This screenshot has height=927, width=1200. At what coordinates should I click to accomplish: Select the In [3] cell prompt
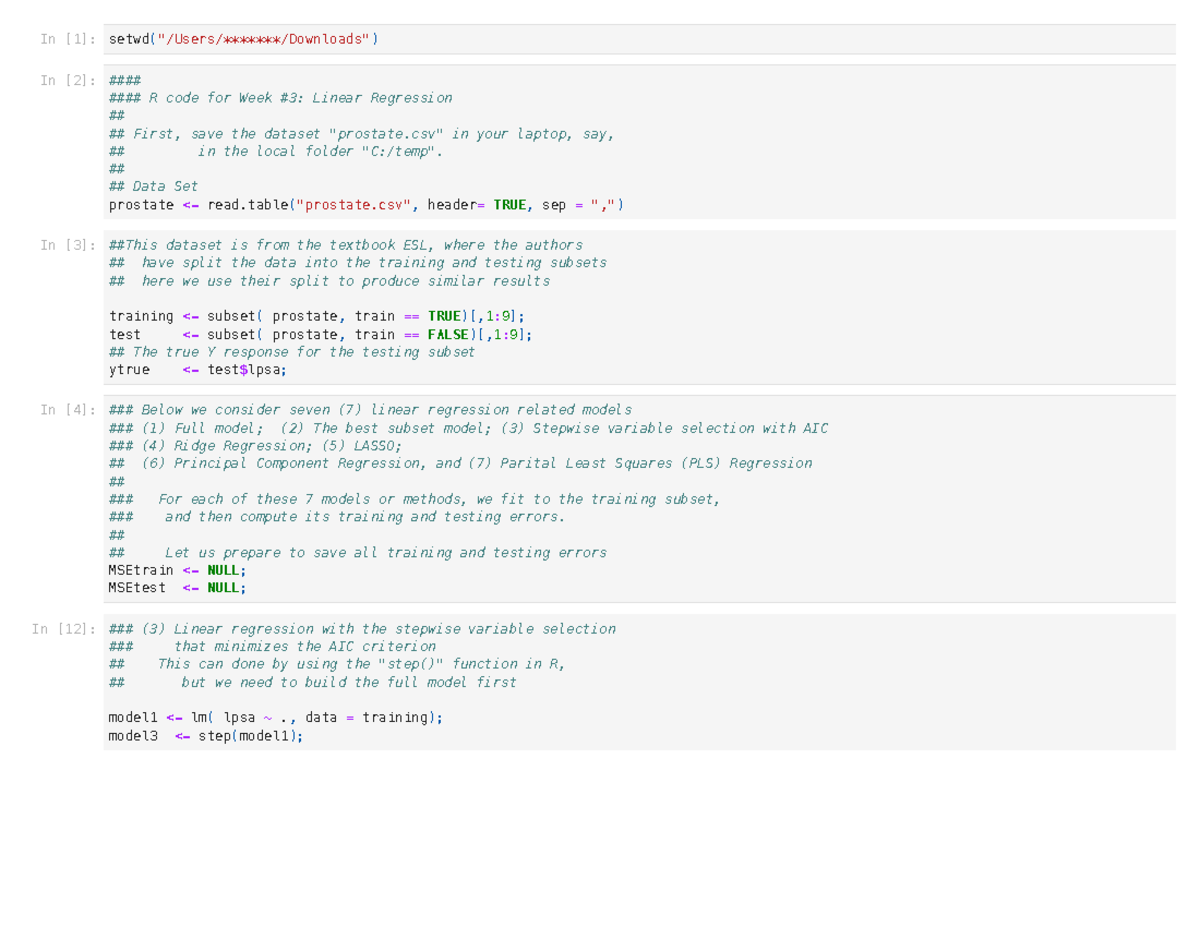point(67,245)
